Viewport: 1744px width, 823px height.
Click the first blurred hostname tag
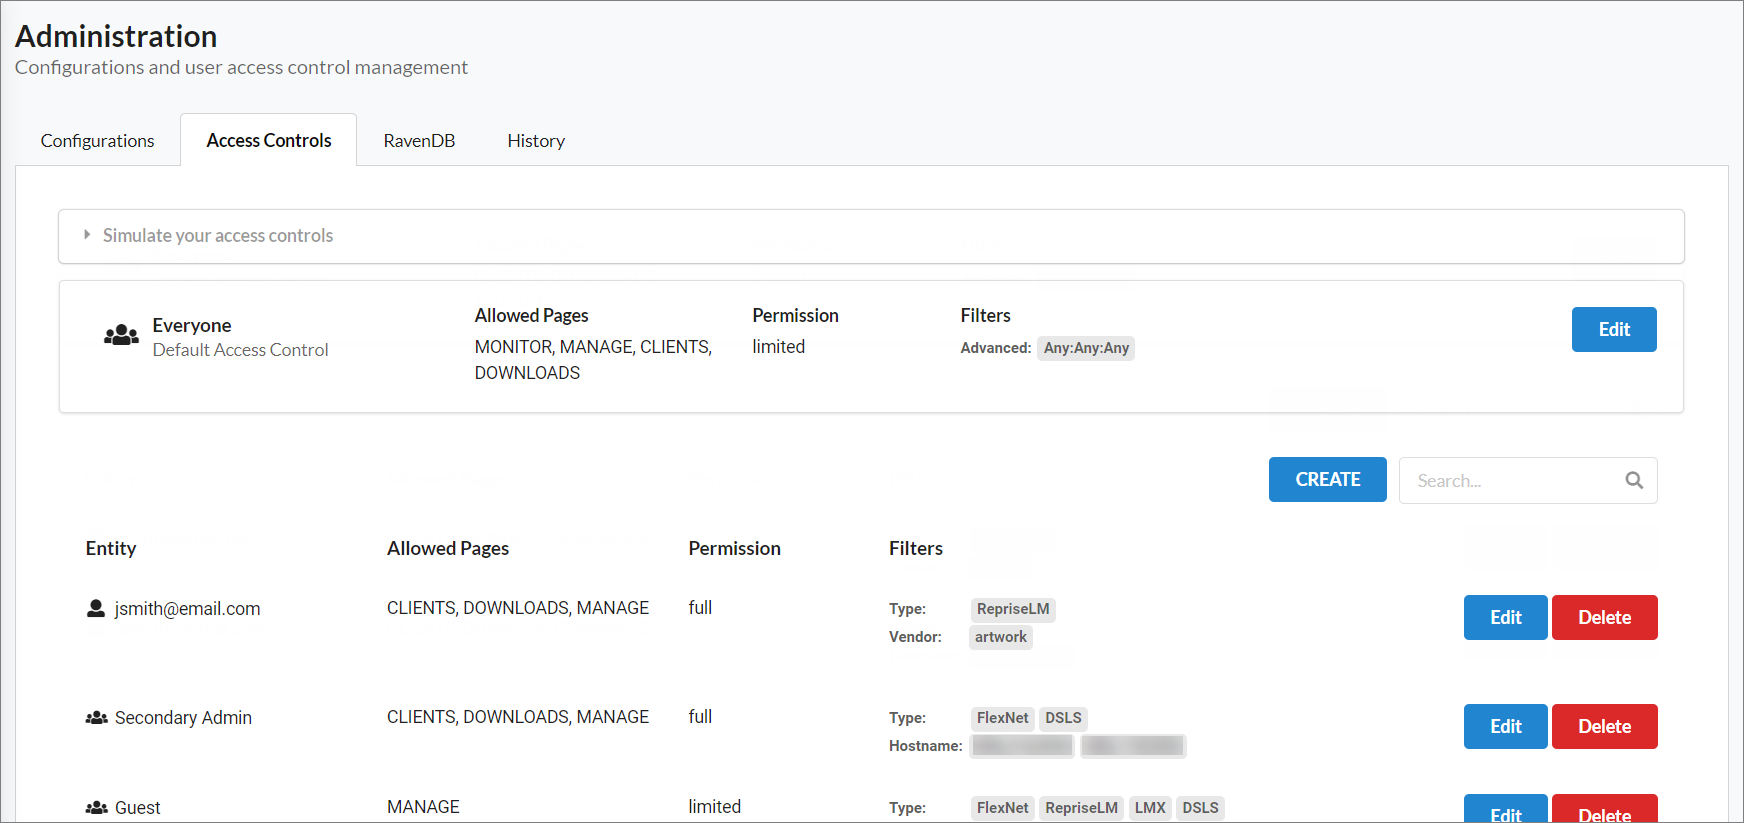tap(1022, 746)
